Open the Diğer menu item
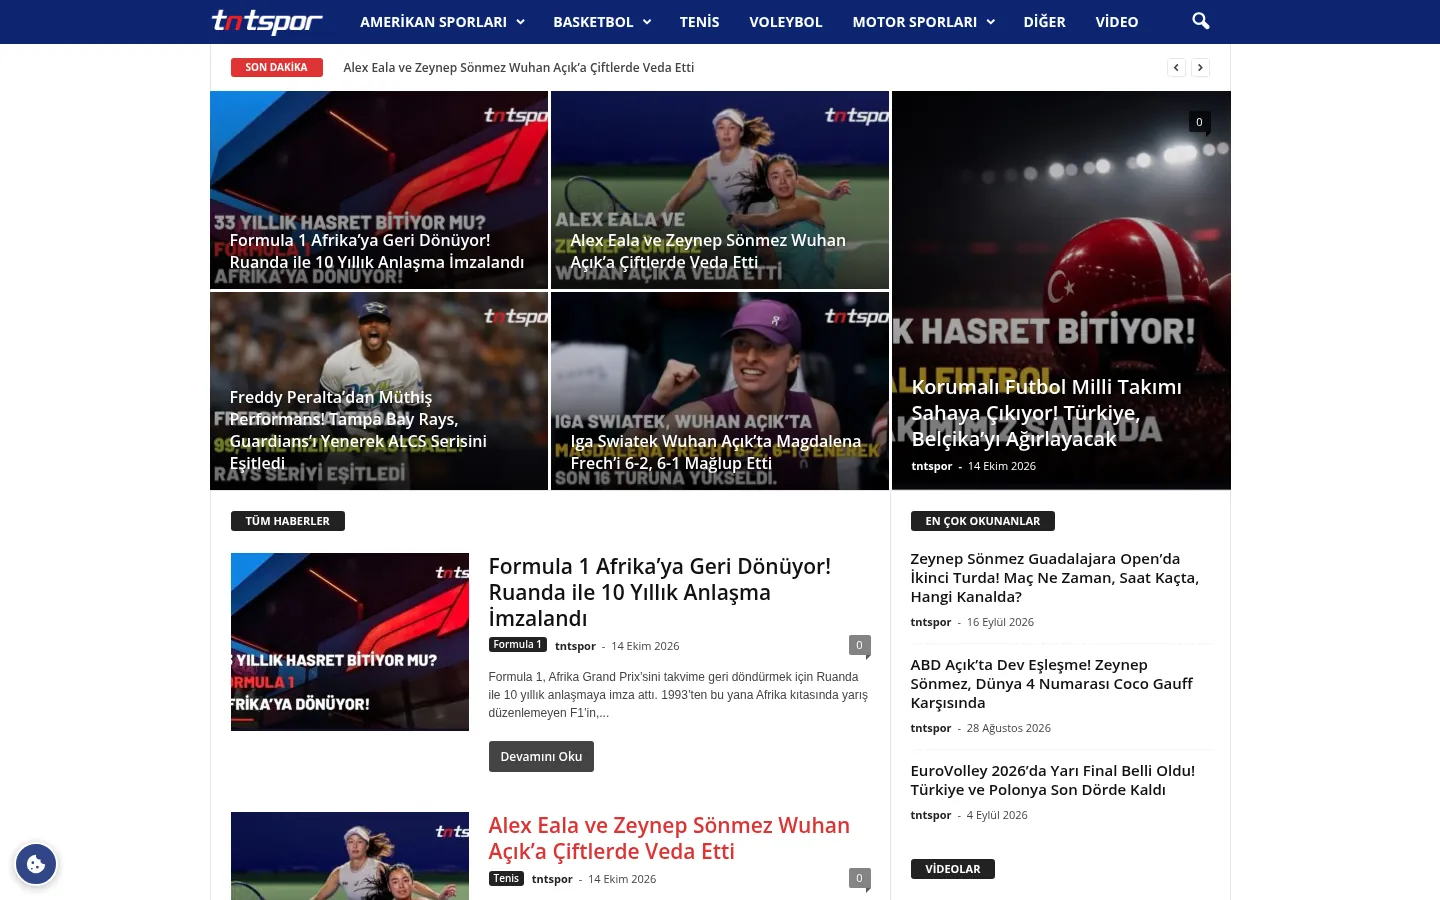The width and height of the screenshot is (1440, 900). 1044,22
